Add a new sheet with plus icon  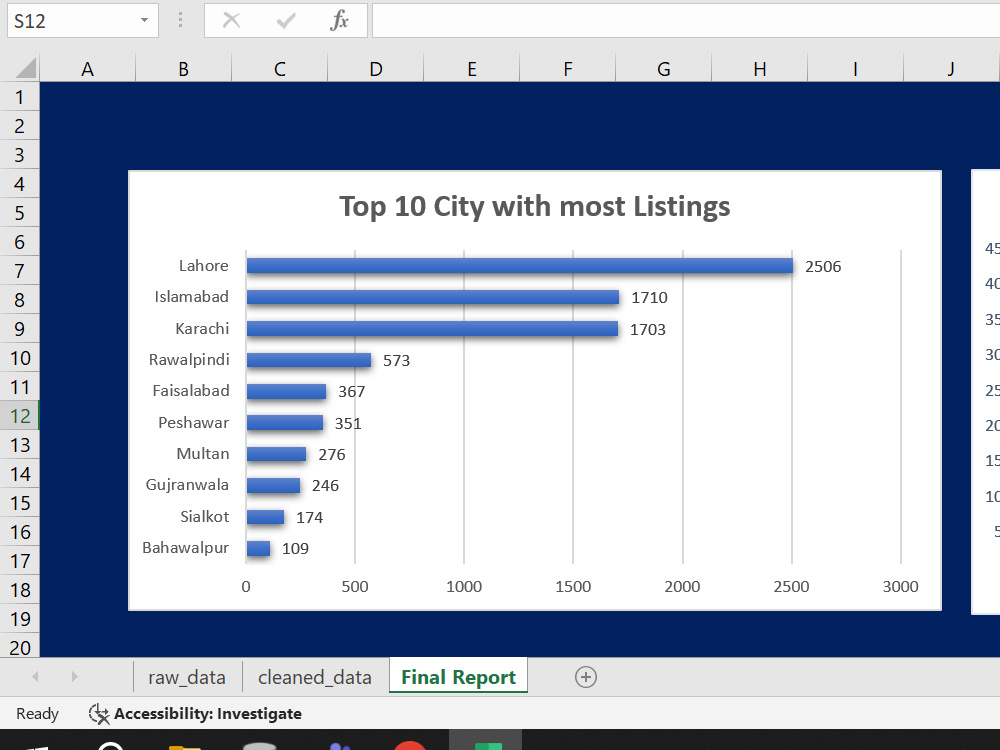(585, 677)
